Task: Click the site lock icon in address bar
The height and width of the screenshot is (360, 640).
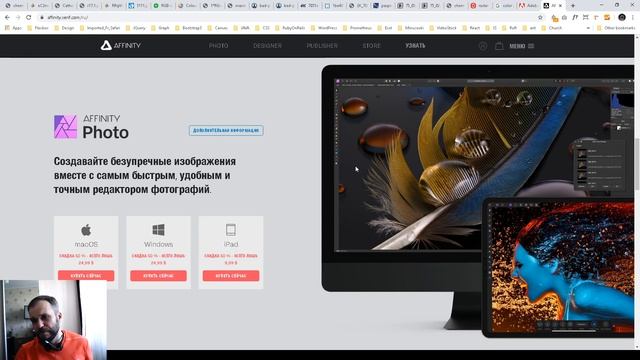Action: coord(42,18)
